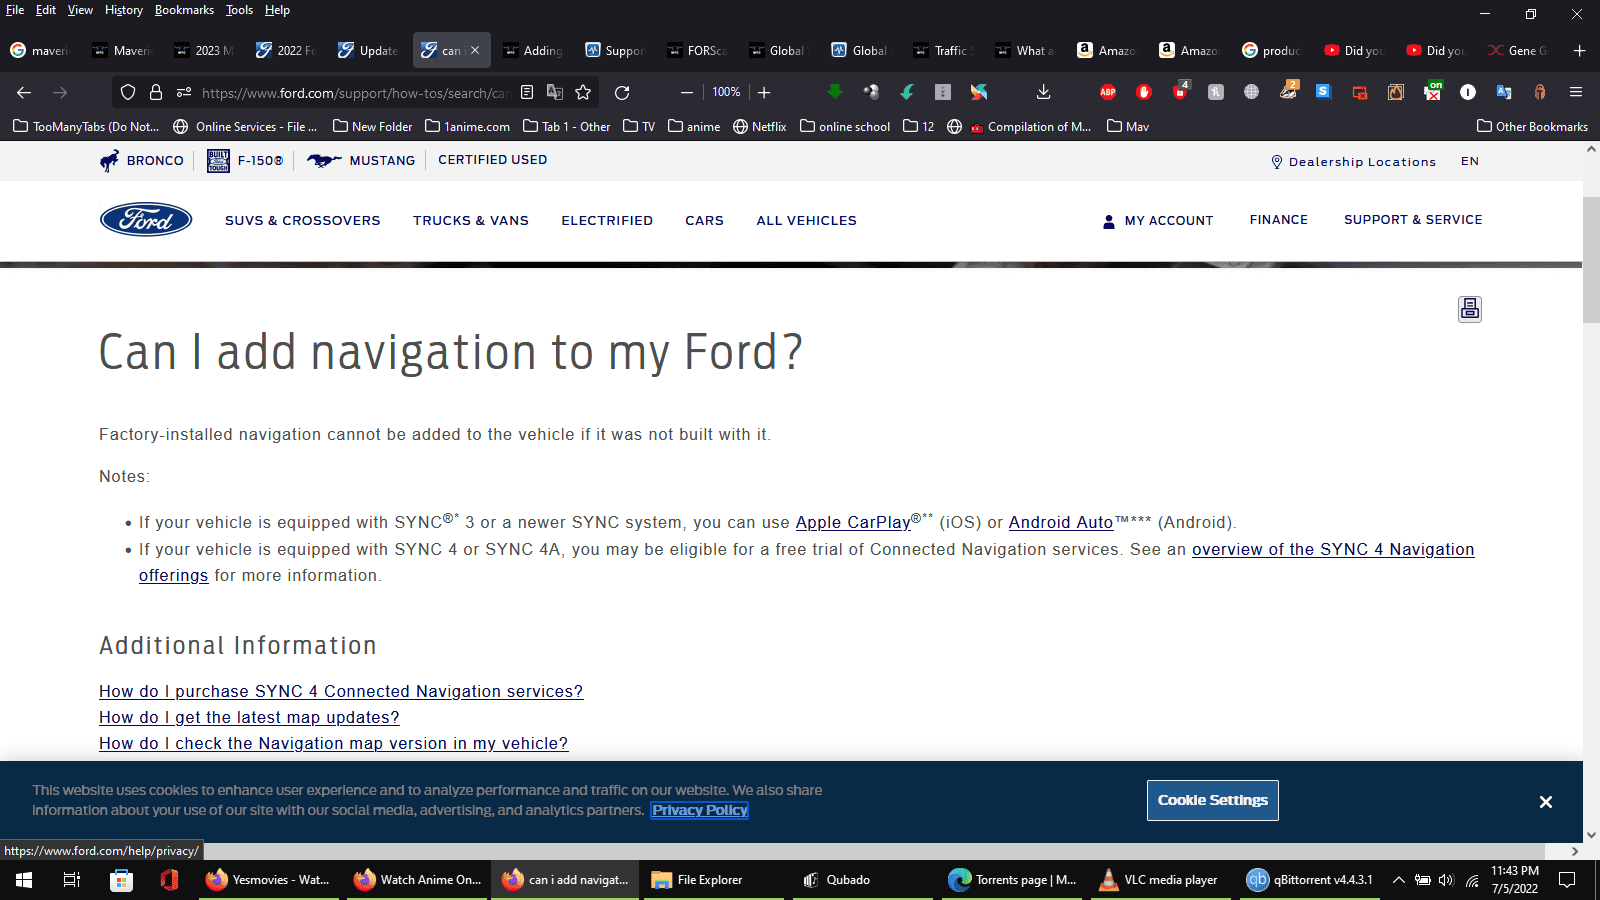Image resolution: width=1600 pixels, height=900 pixels.
Task: Click the Mustang pony icon
Action: click(x=324, y=160)
